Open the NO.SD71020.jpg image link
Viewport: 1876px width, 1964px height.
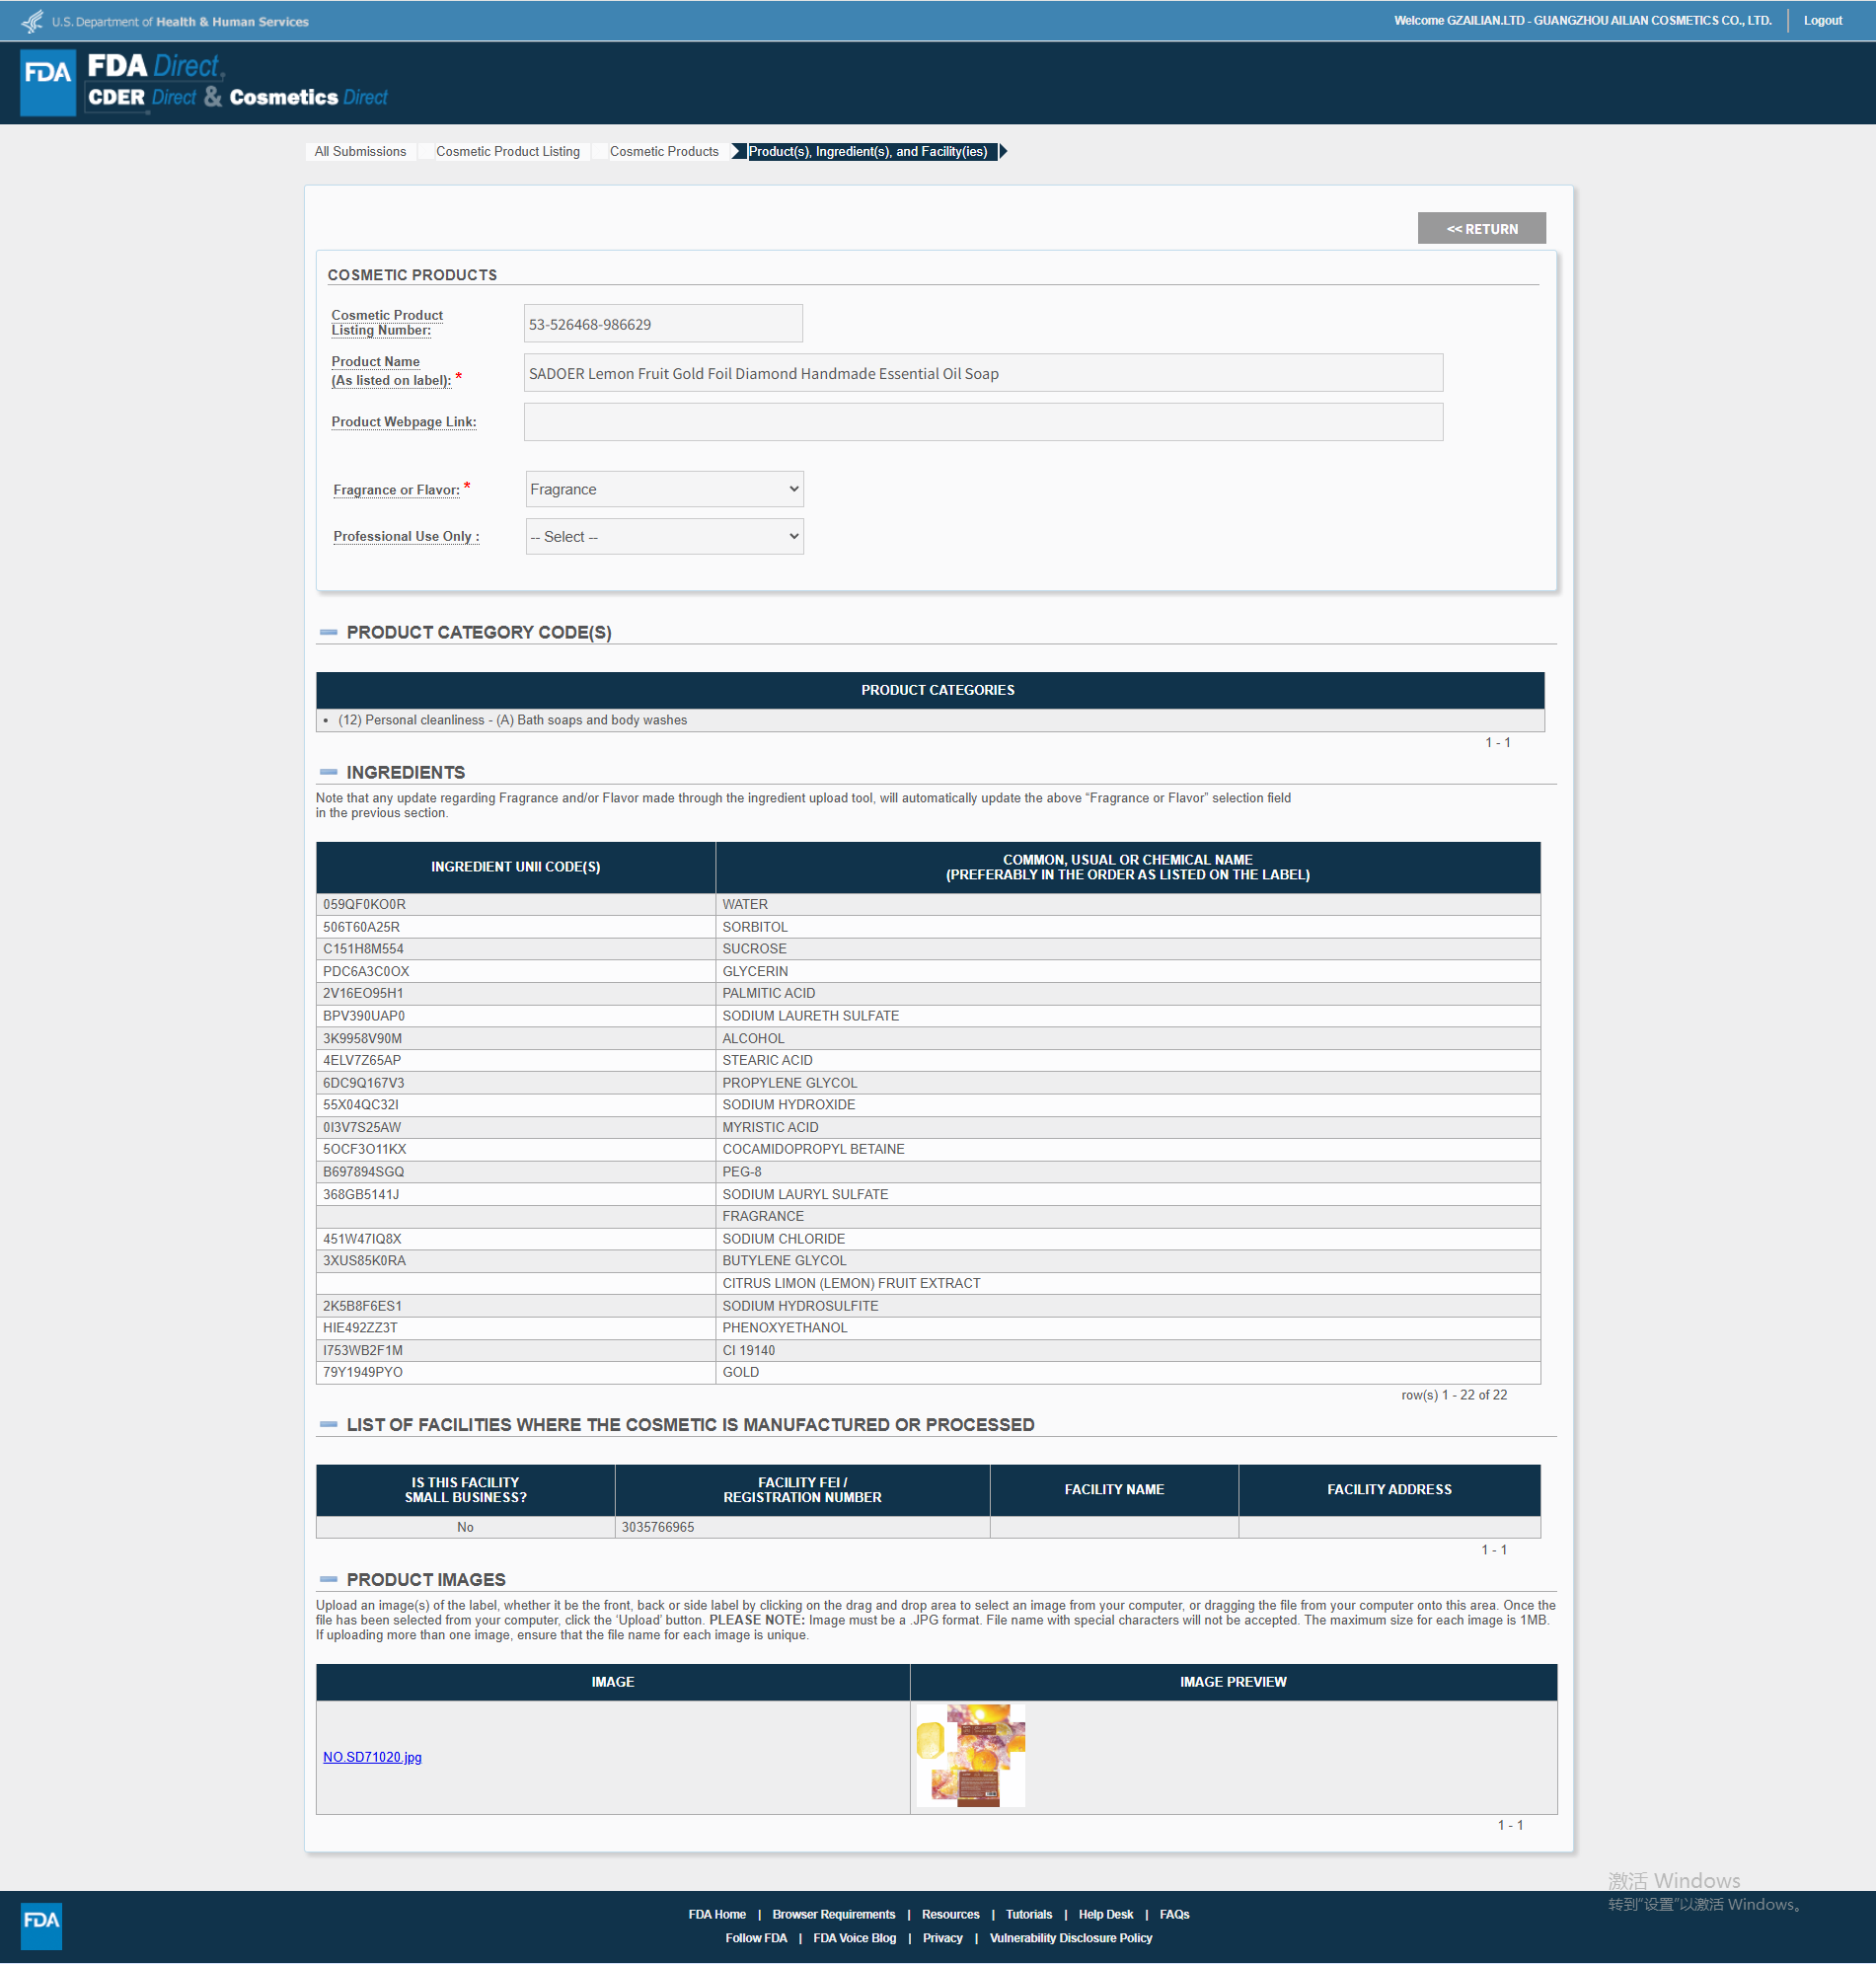point(372,1757)
